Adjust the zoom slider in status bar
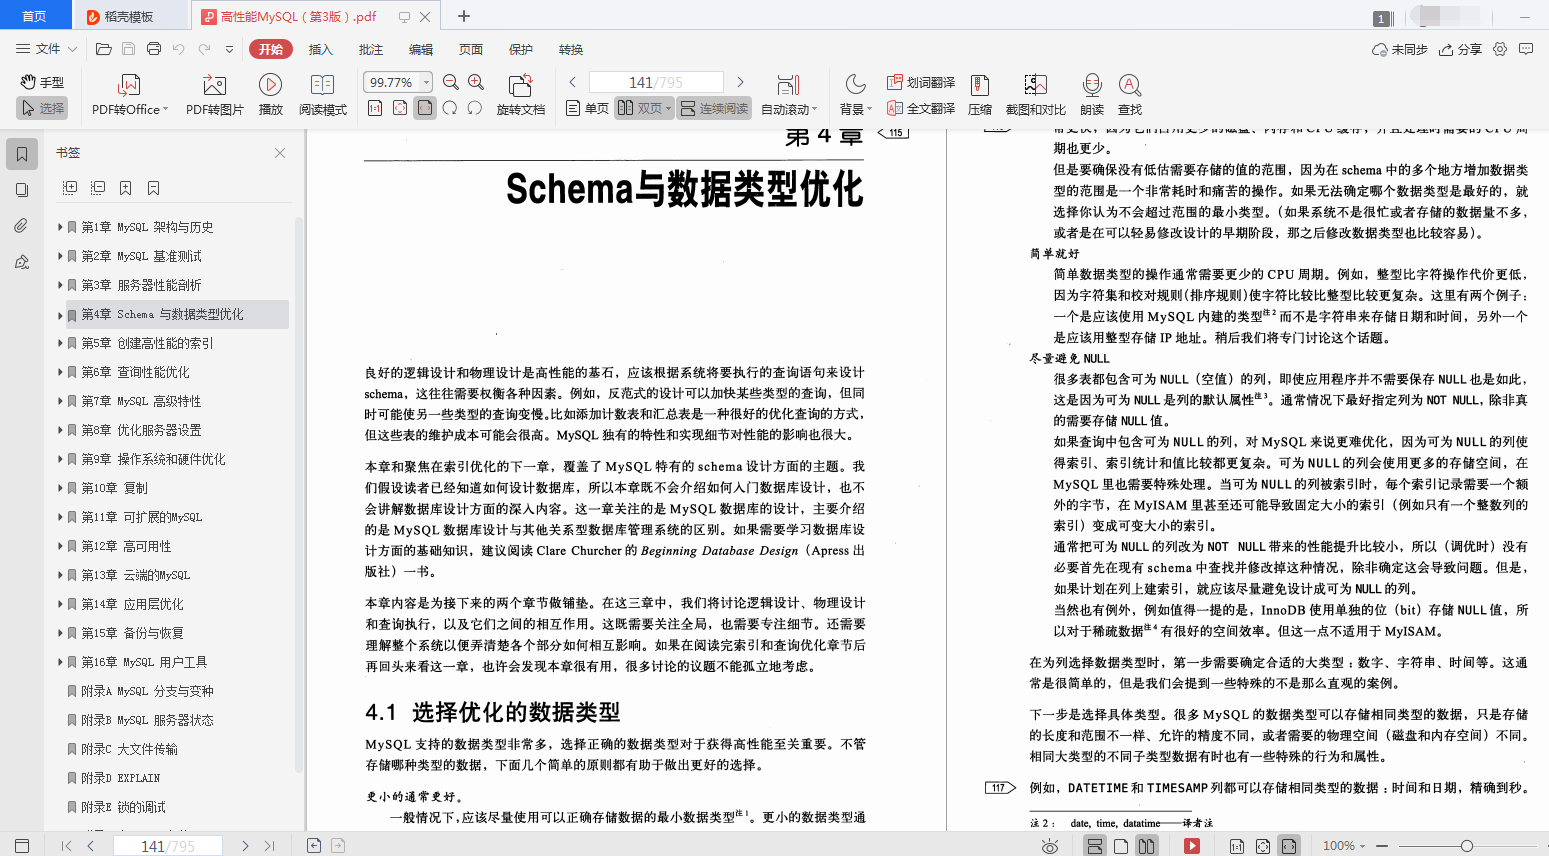The width and height of the screenshot is (1549, 856). coord(1466,846)
